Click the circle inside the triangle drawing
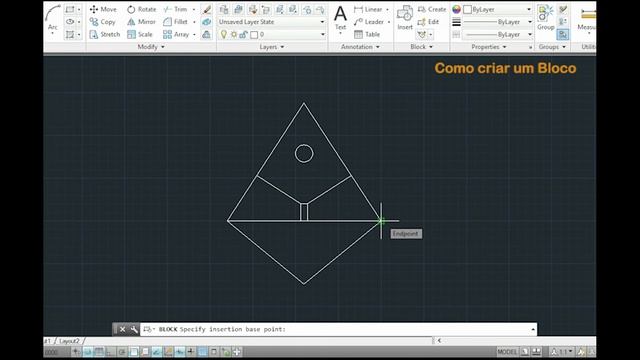This screenshot has width=640, height=360. coord(304,153)
